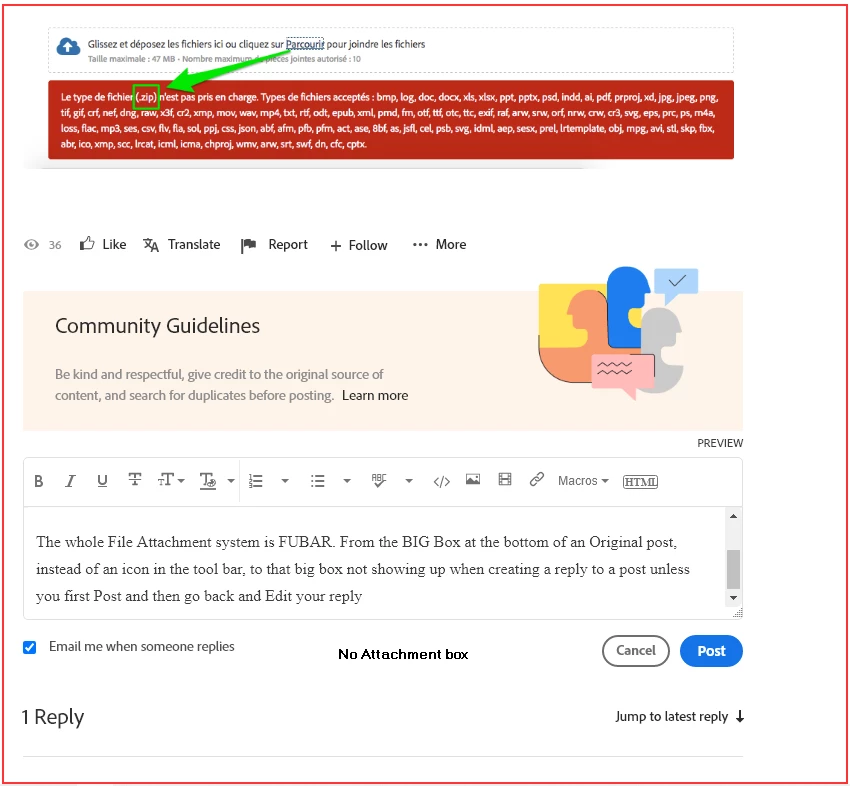This screenshot has width=850, height=786.
Task: Expand bulleted list style options
Action: (x=347, y=481)
